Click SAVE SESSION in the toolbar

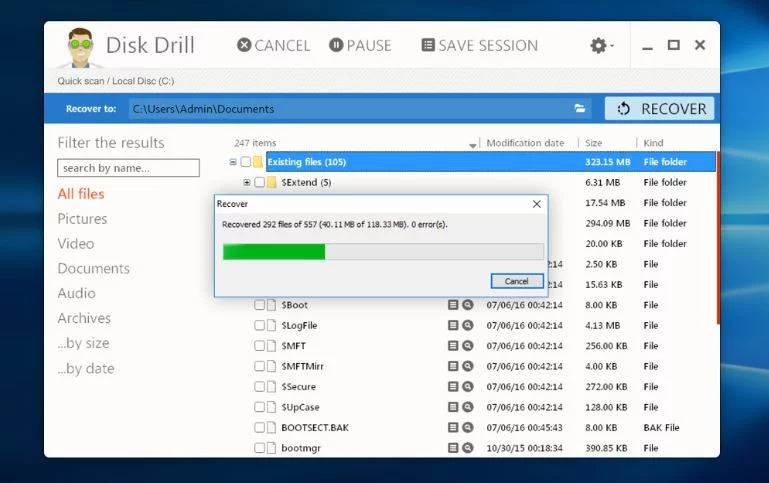click(x=480, y=45)
